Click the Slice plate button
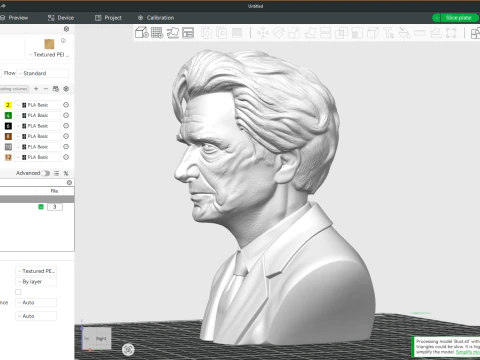The image size is (480, 360). 460,18
